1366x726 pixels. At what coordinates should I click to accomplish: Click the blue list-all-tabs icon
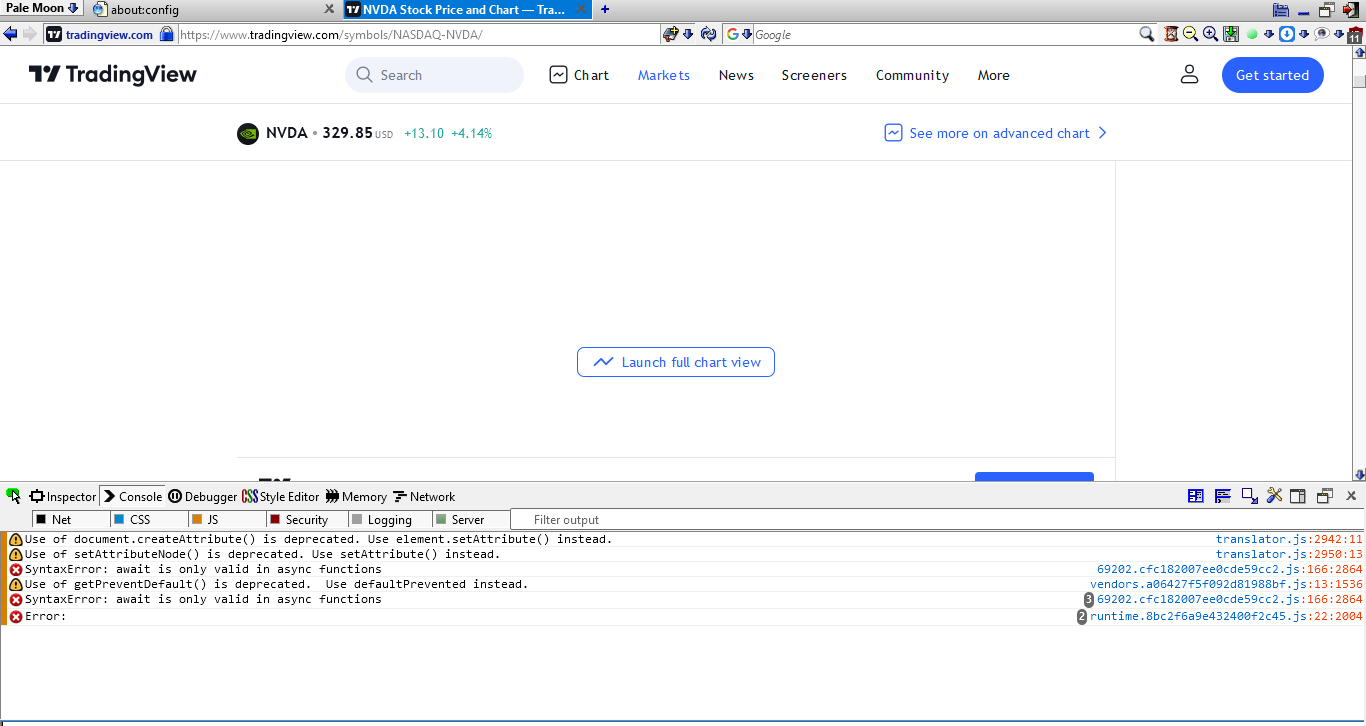1281,10
